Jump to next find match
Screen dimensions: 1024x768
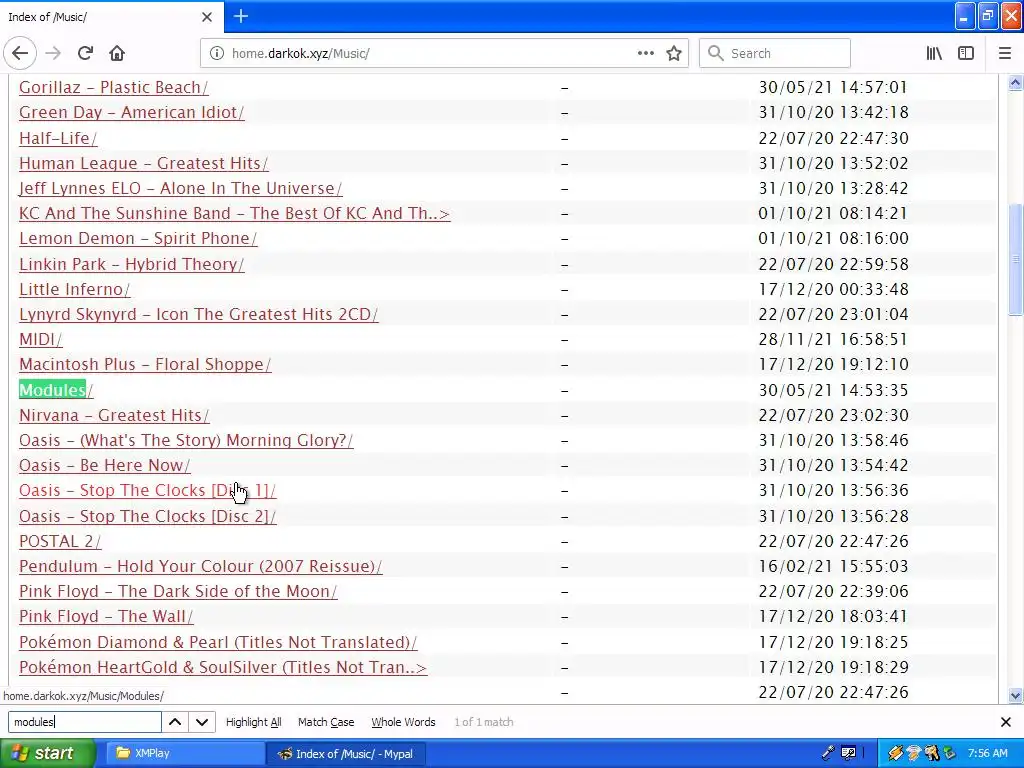[202, 722]
